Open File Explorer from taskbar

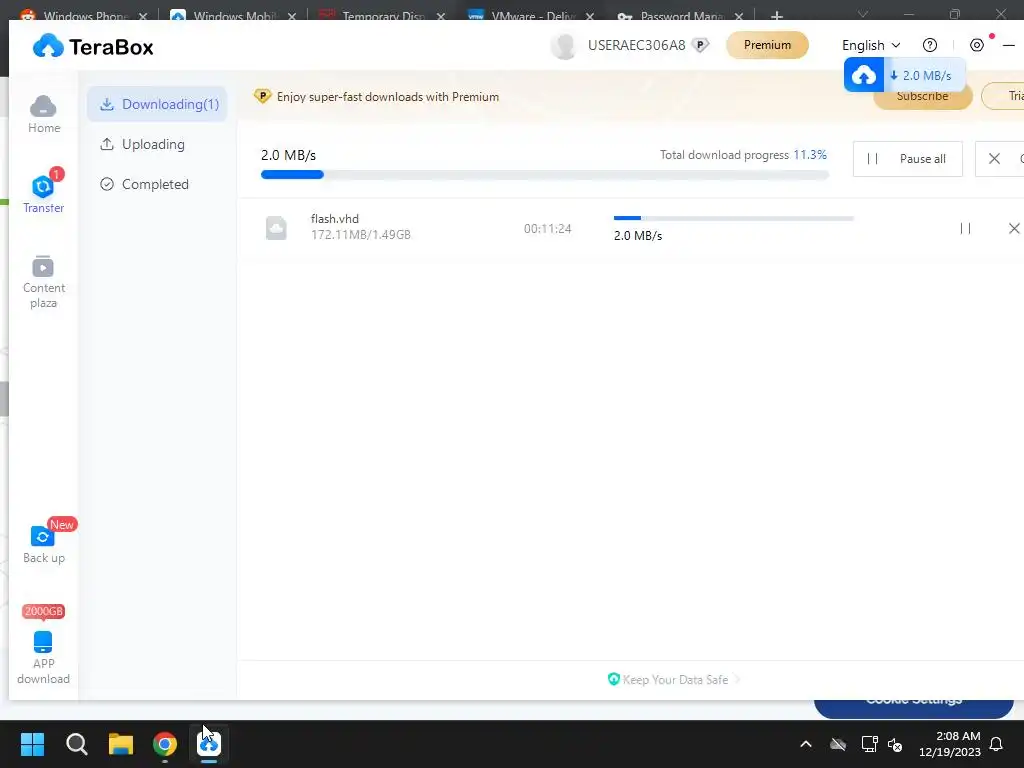pos(121,744)
